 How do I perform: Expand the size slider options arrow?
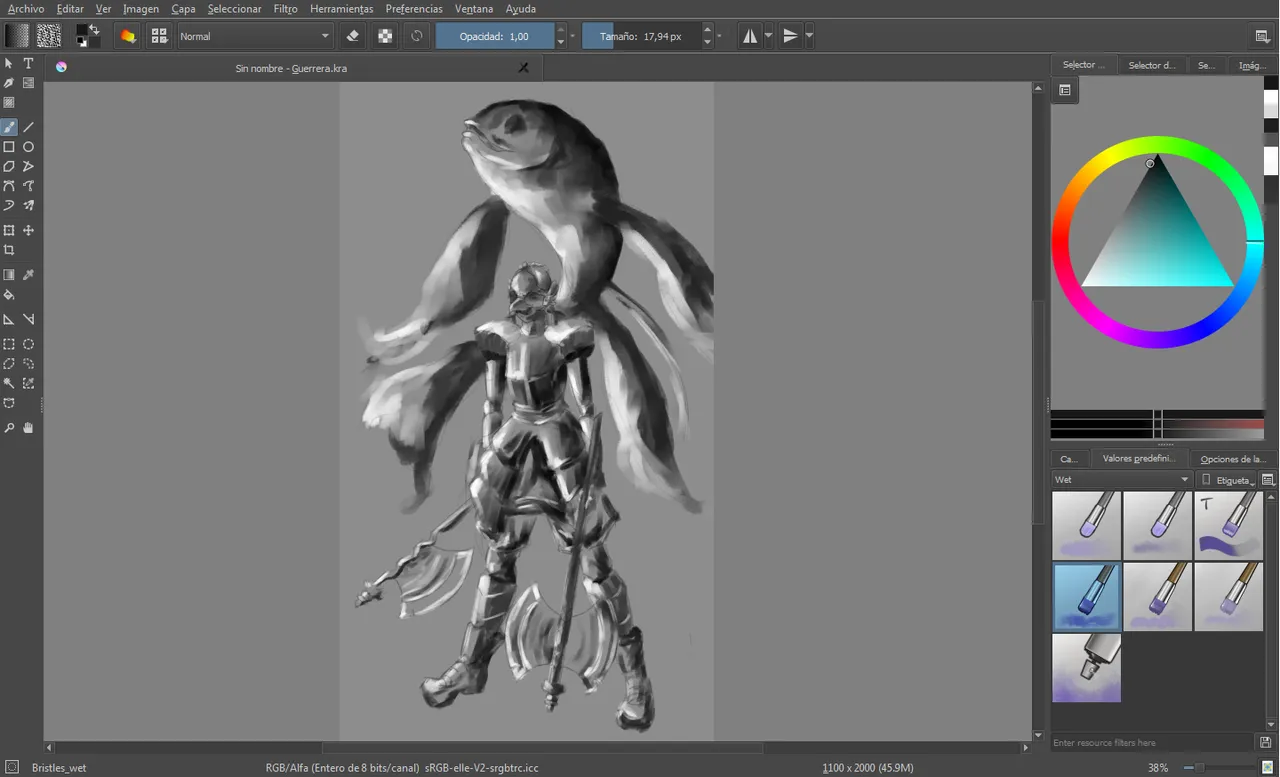[x=719, y=37]
